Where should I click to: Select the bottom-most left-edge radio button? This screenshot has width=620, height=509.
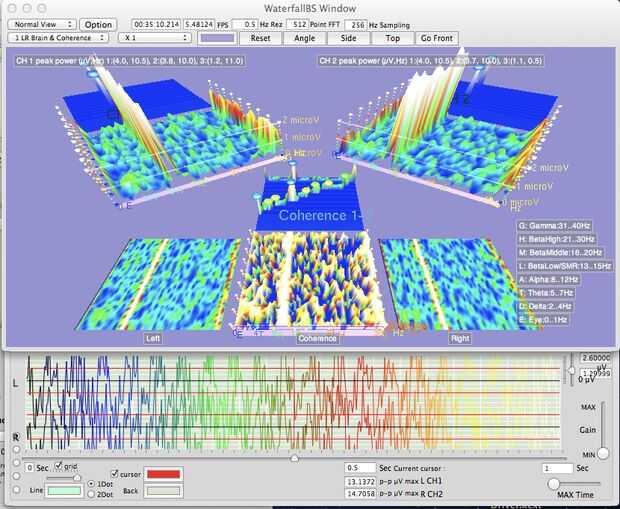(x=16, y=490)
